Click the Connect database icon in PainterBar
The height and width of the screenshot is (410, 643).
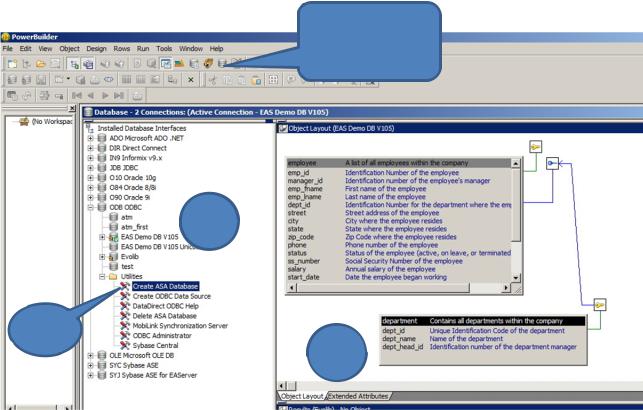(13, 80)
